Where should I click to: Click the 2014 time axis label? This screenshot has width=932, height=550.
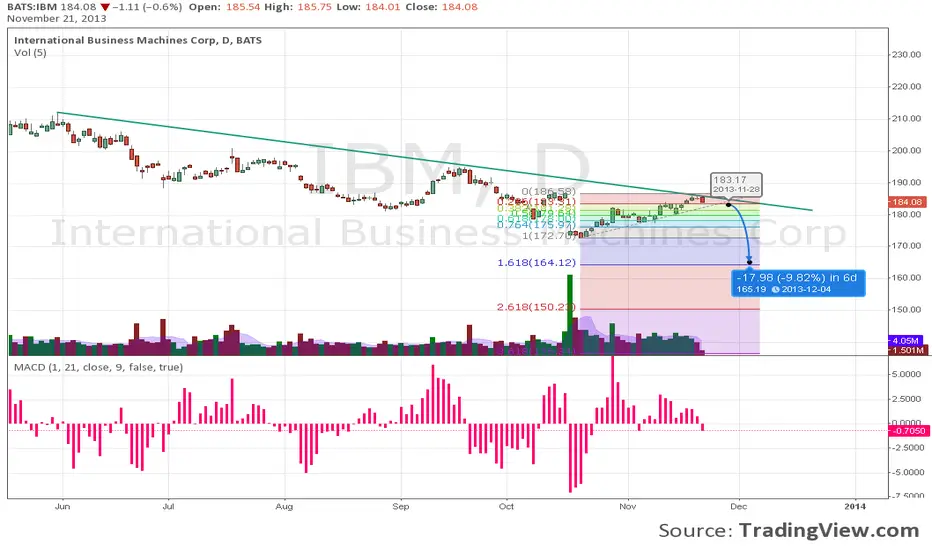pyautogui.click(x=855, y=507)
